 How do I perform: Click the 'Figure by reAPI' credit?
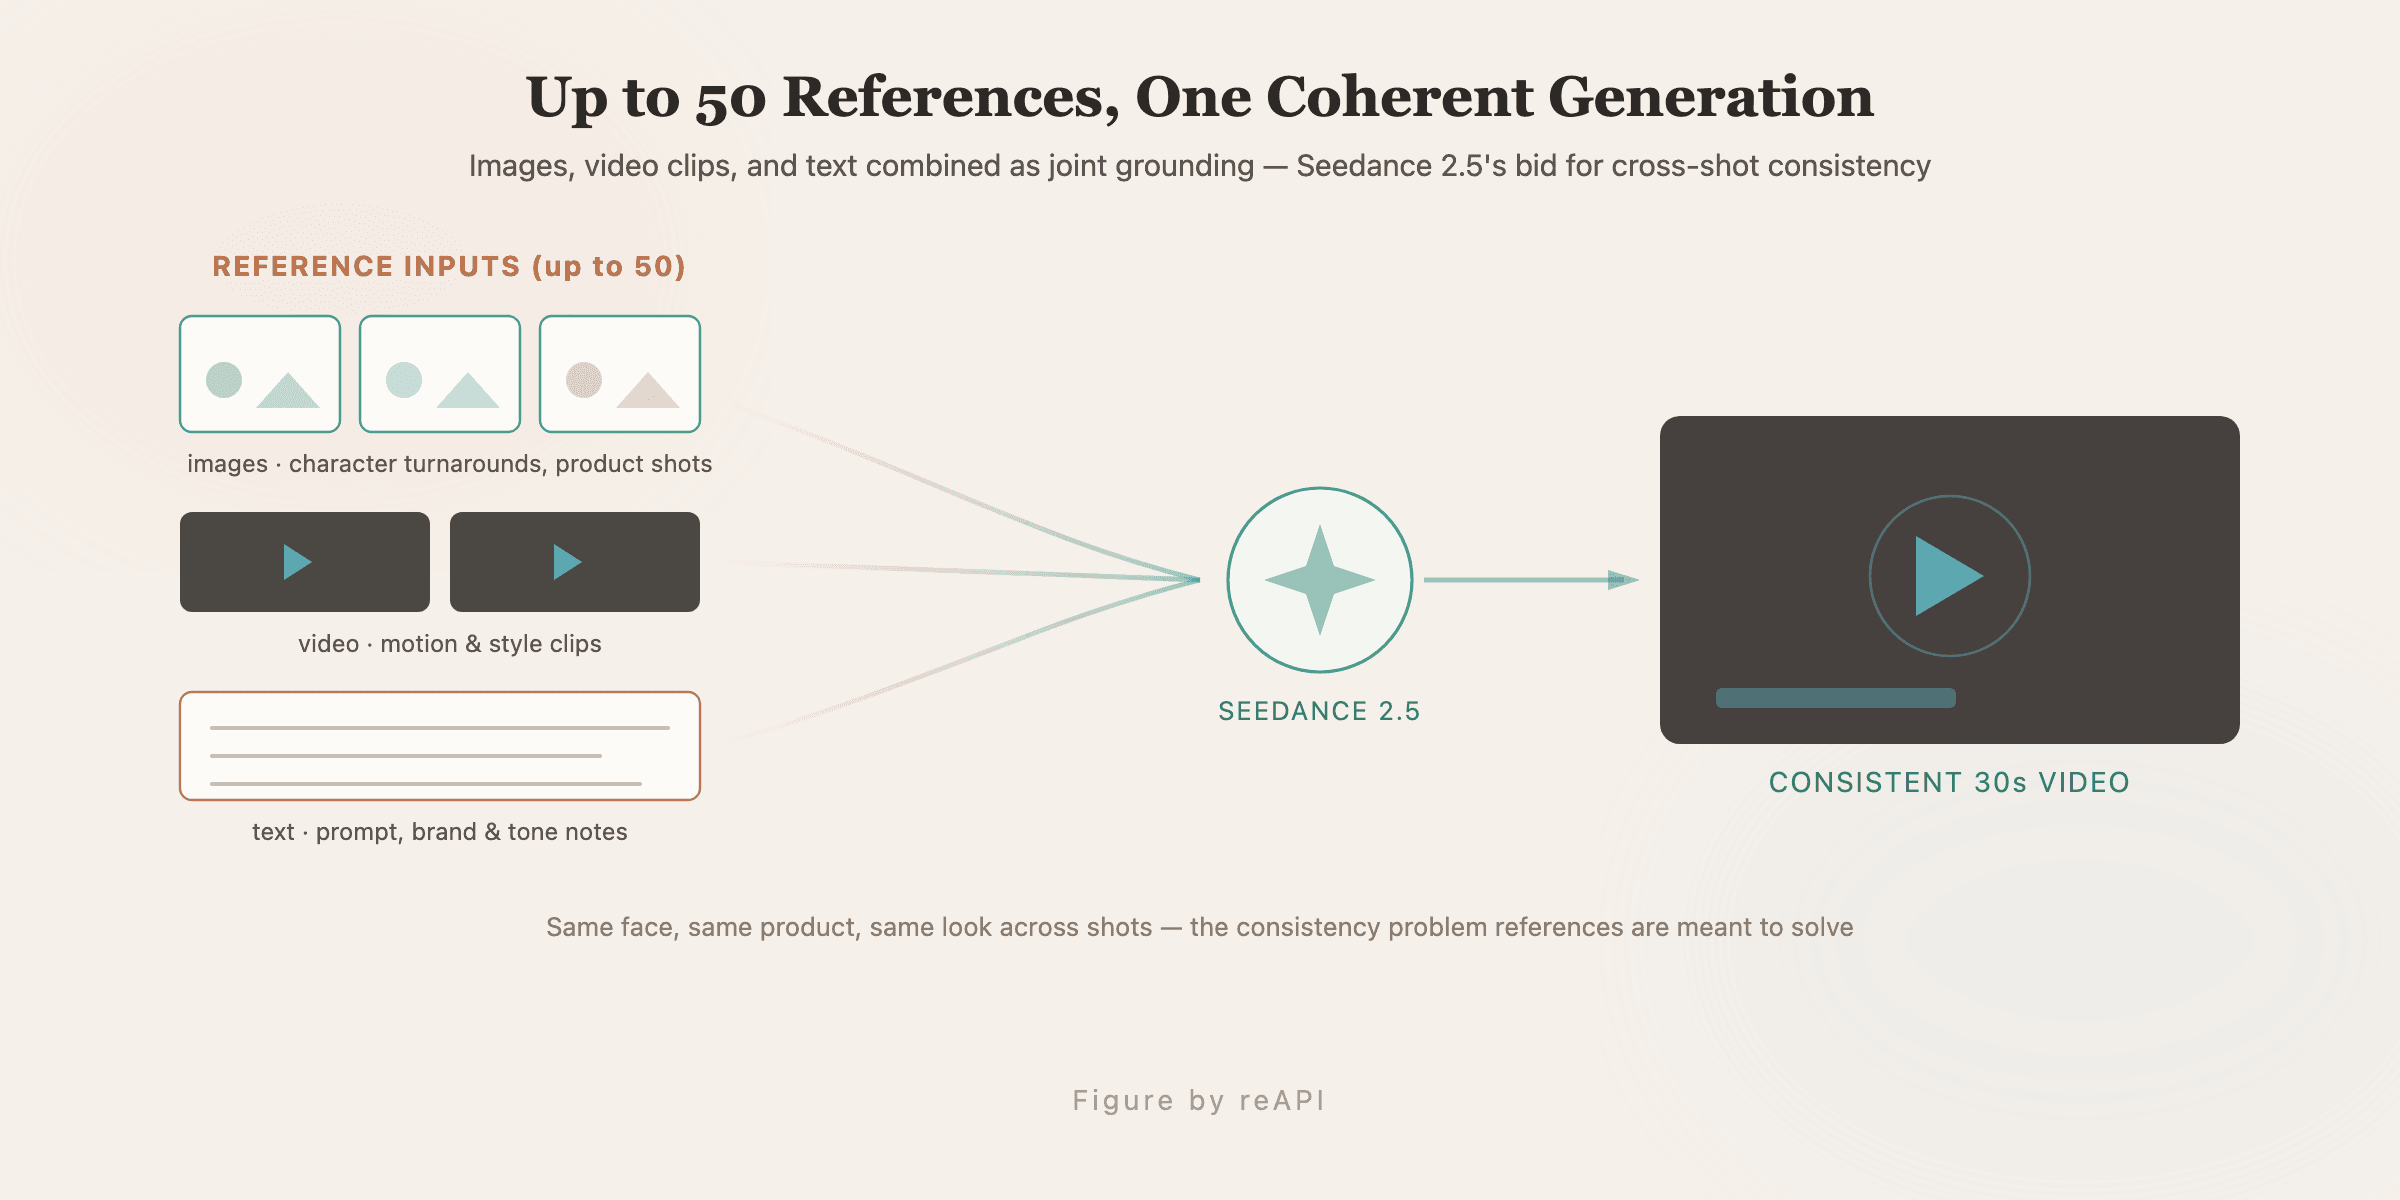(x=1199, y=1101)
